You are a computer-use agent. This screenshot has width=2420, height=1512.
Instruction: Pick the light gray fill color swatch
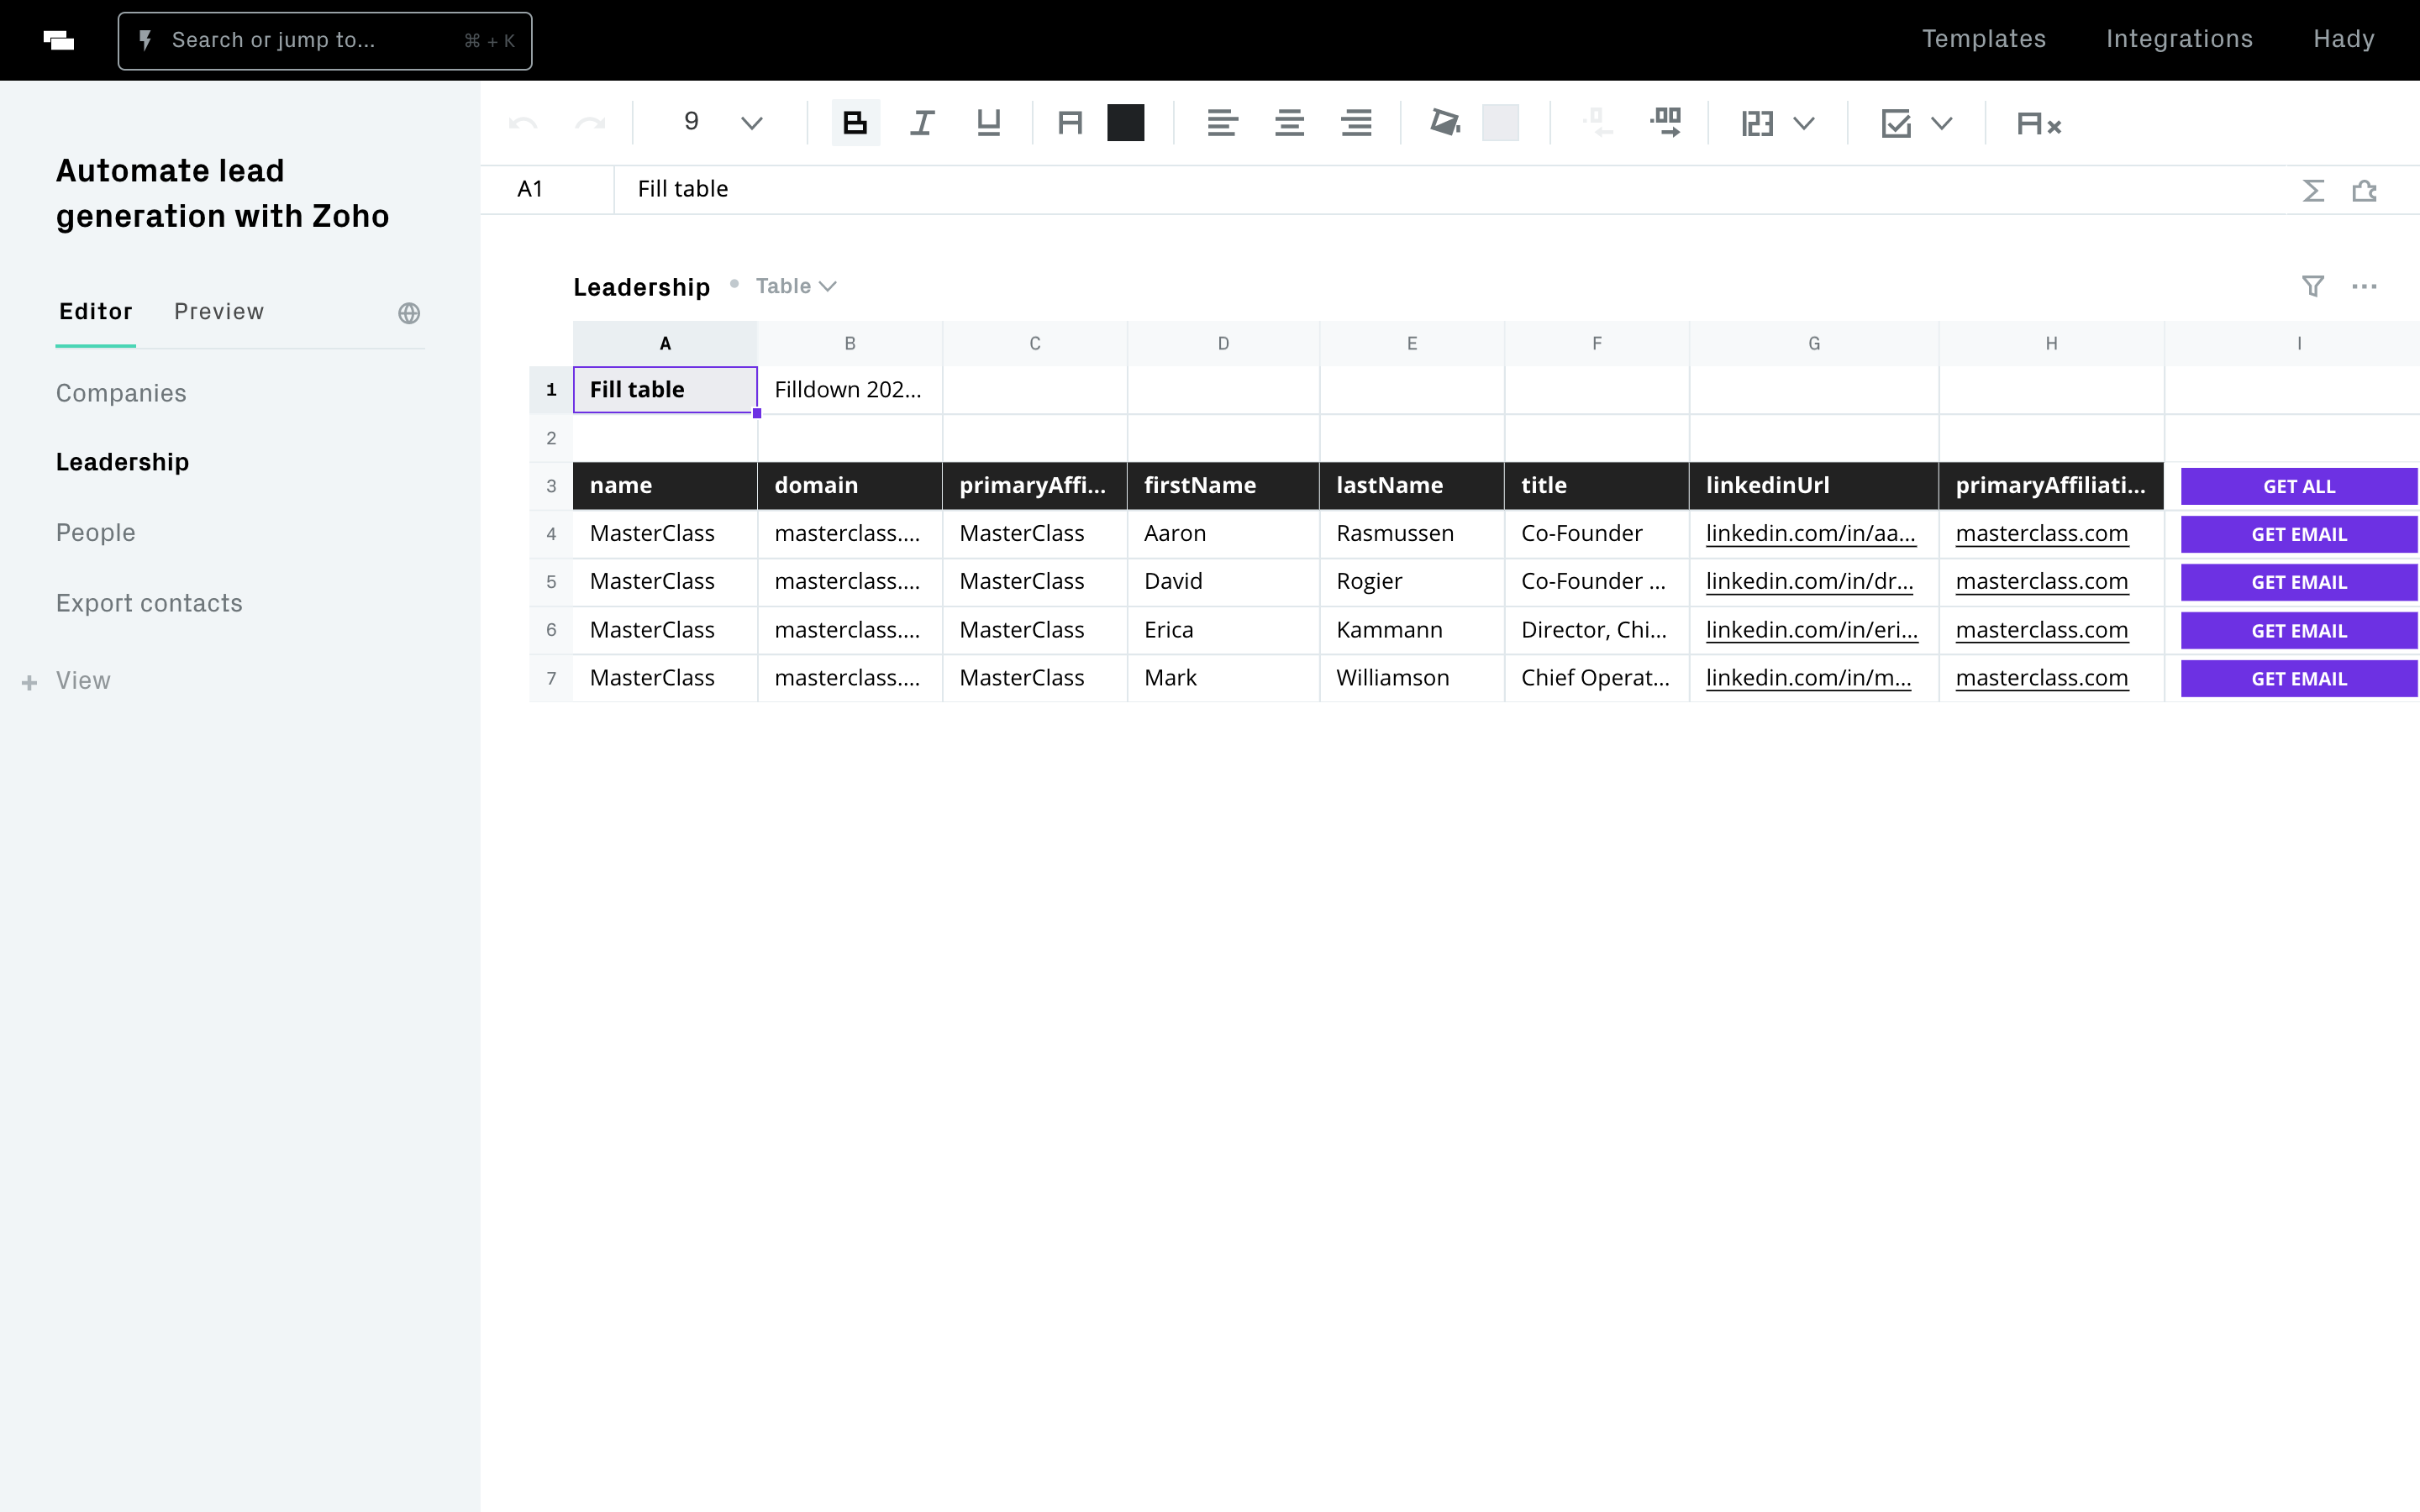click(1501, 123)
